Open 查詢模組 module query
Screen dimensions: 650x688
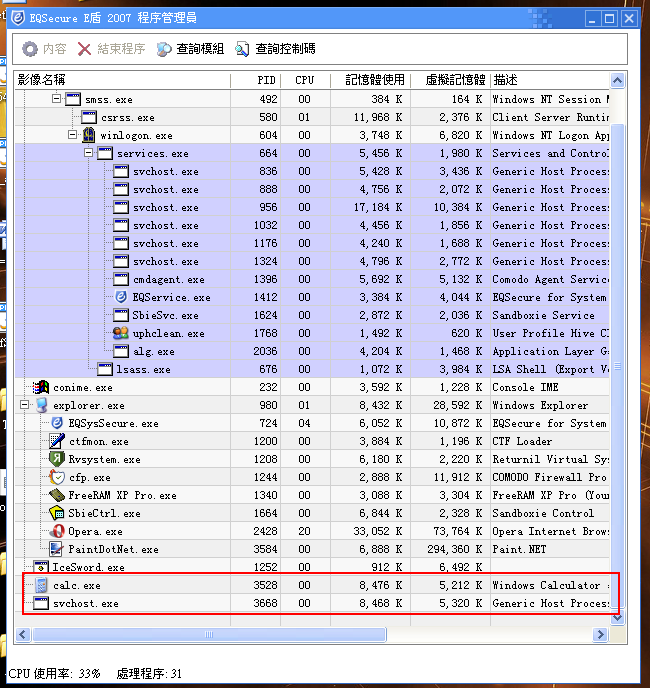coord(190,49)
